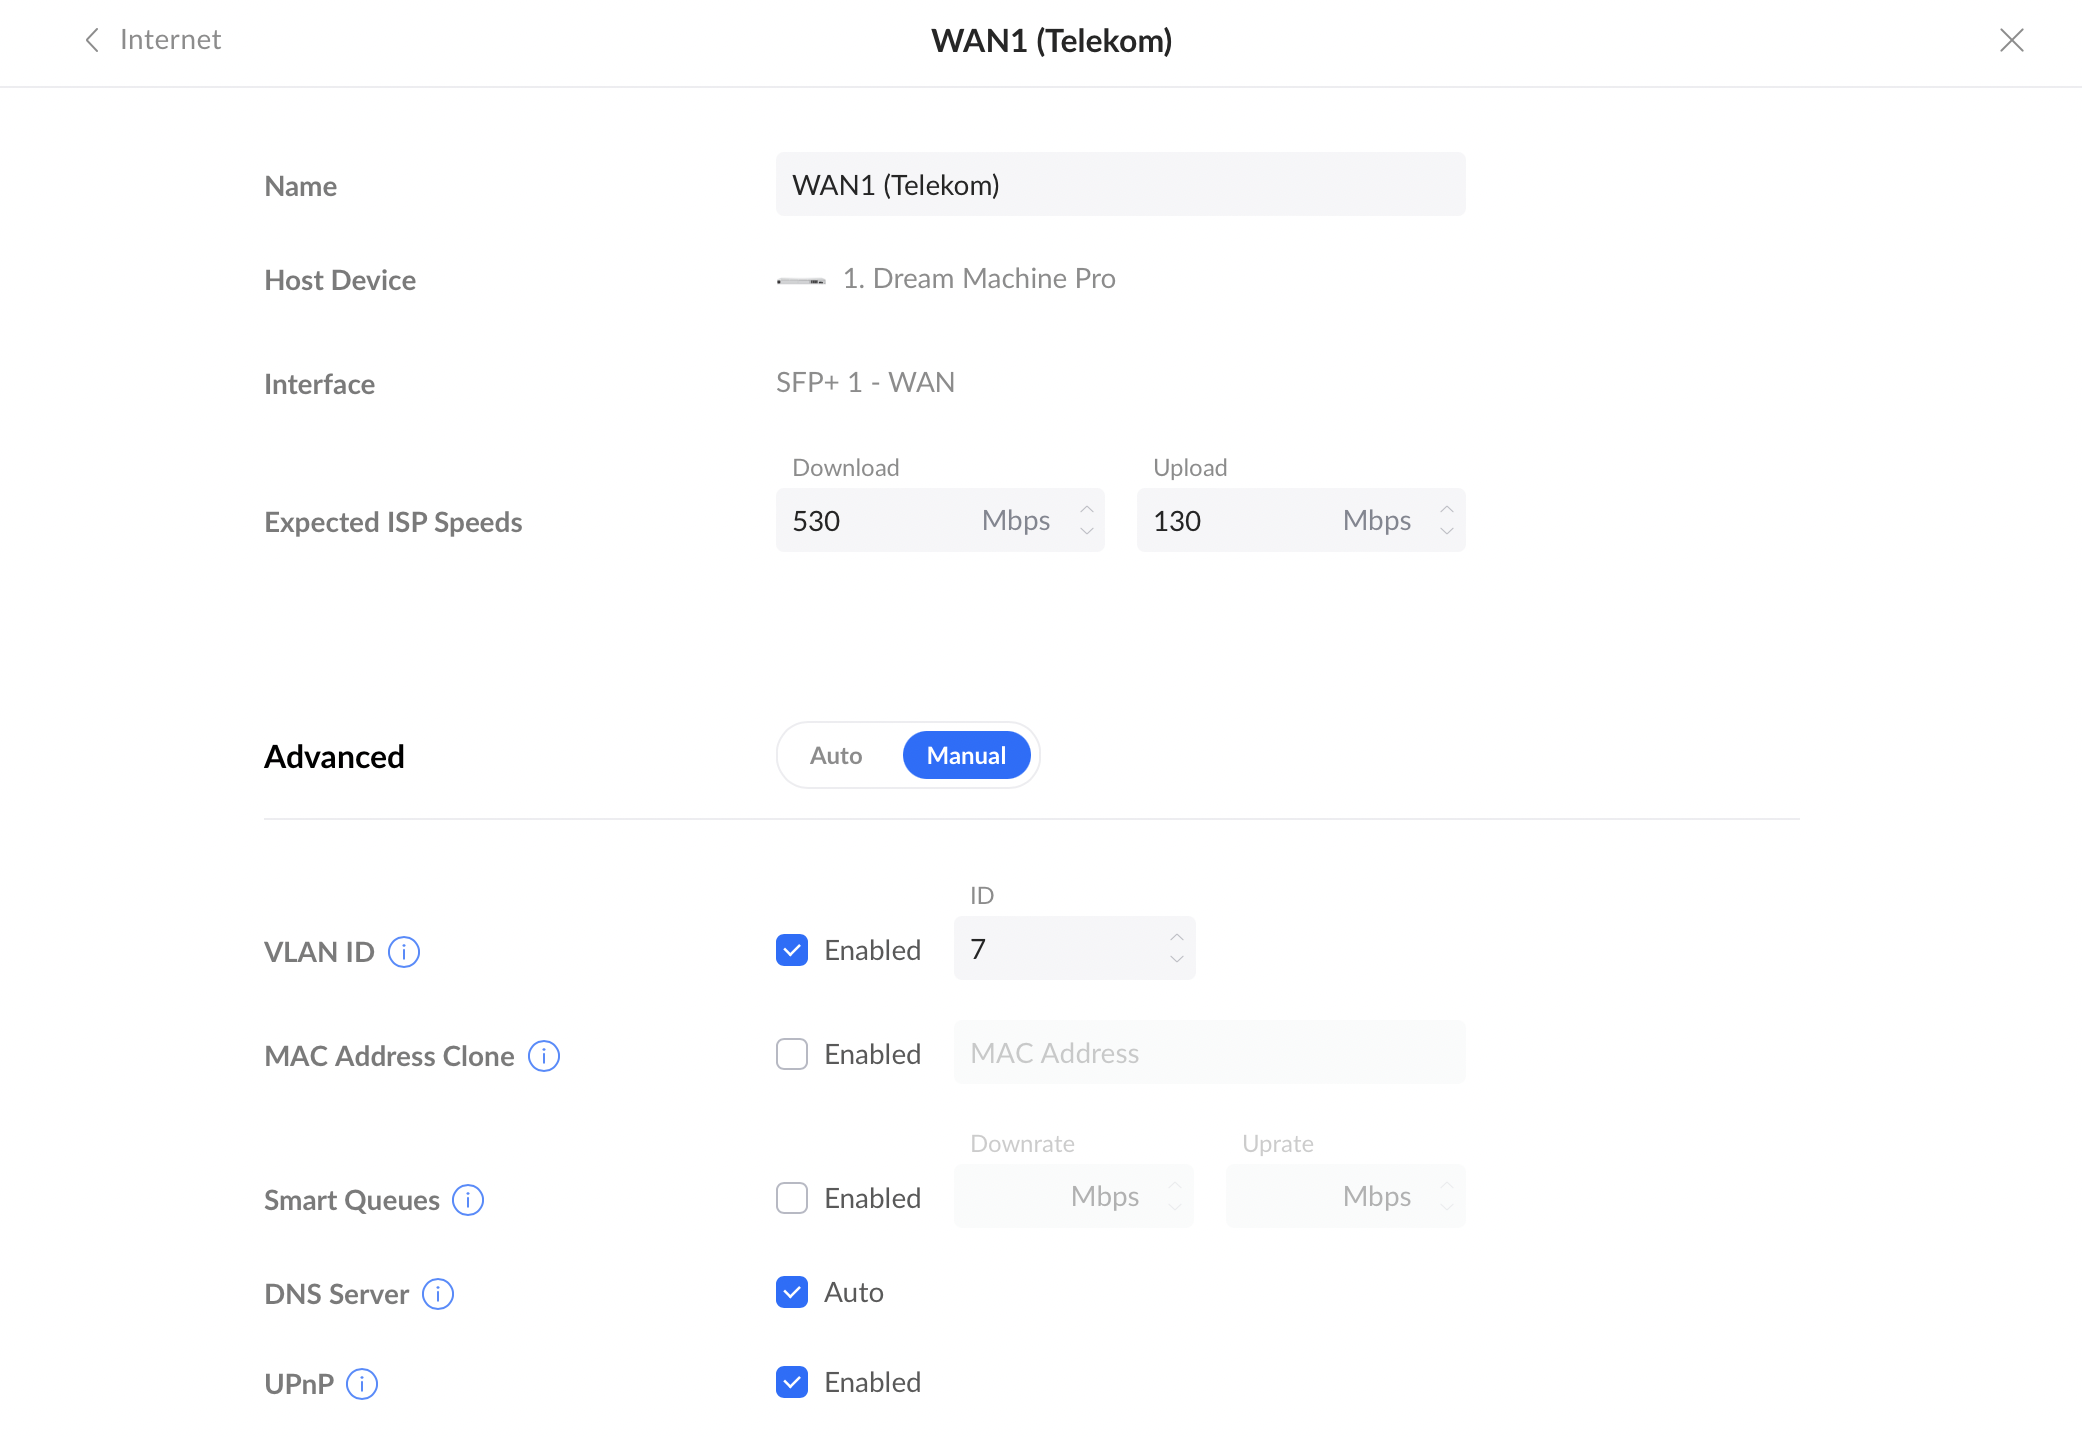
Task: Click the VLAN ID info icon
Action: coord(404,951)
